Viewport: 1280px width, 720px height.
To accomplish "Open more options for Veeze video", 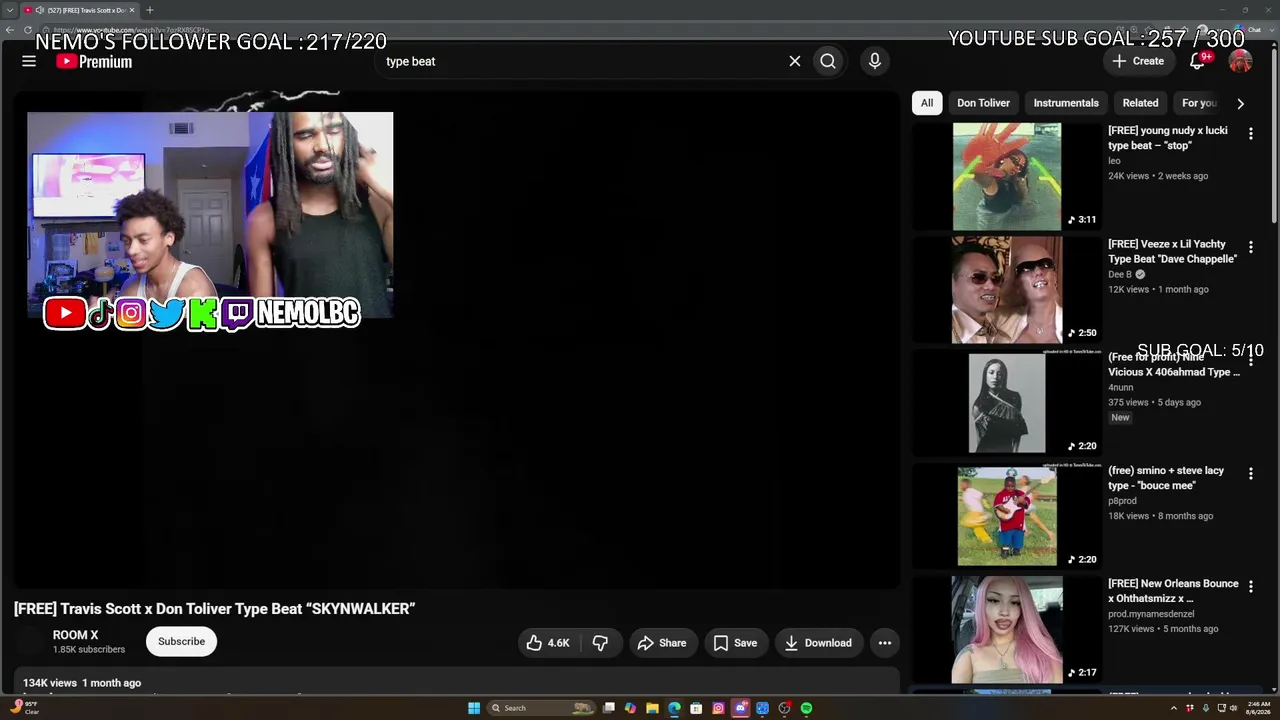I will (x=1250, y=247).
